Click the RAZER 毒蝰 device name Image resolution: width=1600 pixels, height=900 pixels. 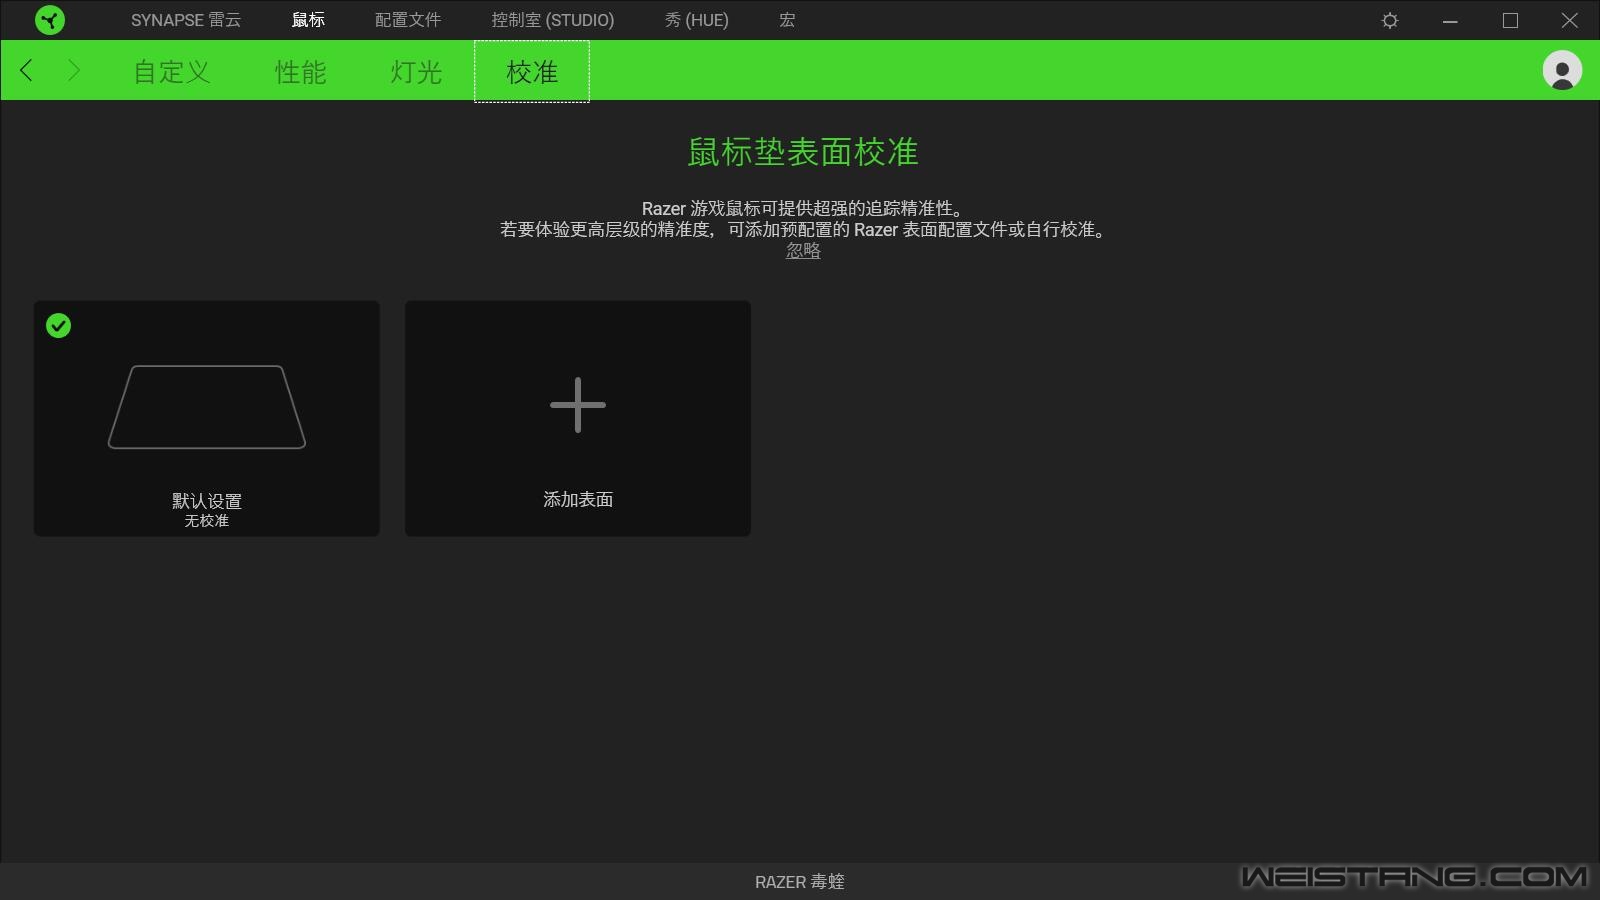pyautogui.click(x=800, y=882)
